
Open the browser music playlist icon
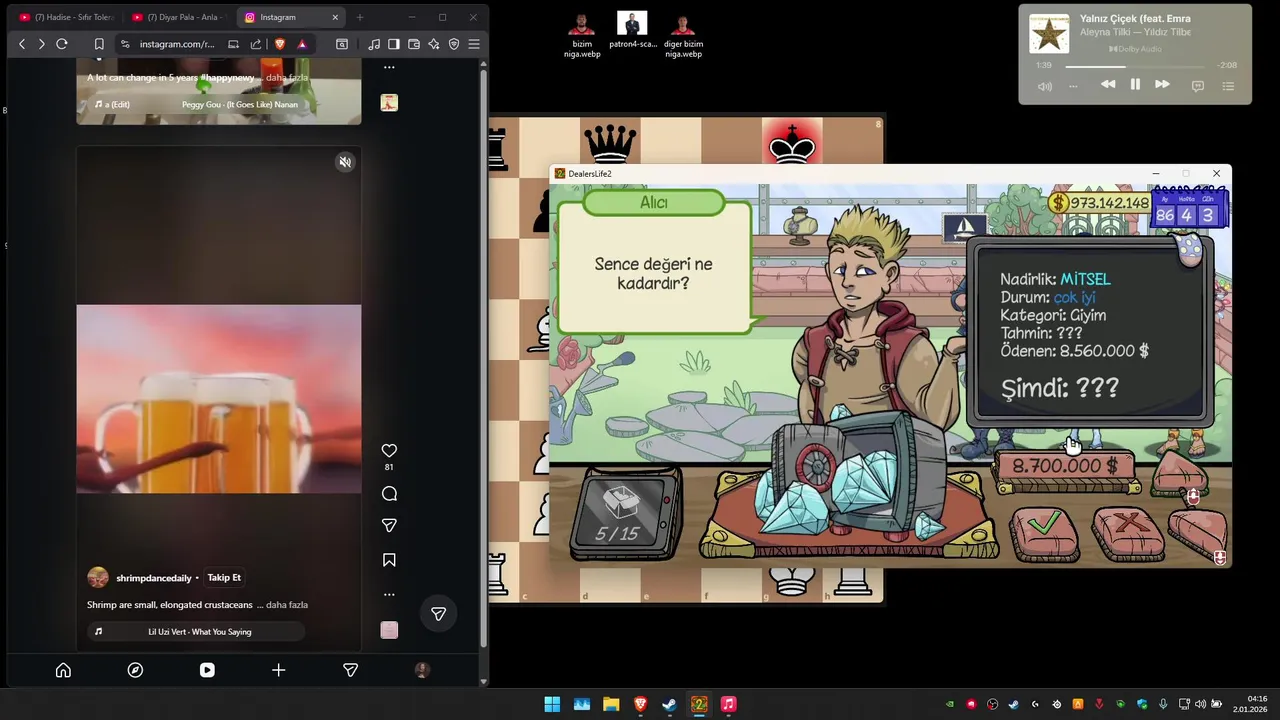(x=374, y=44)
